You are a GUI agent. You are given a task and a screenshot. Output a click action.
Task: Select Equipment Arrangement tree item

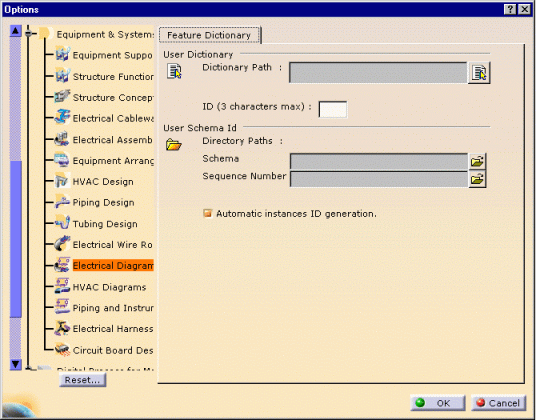click(113, 161)
